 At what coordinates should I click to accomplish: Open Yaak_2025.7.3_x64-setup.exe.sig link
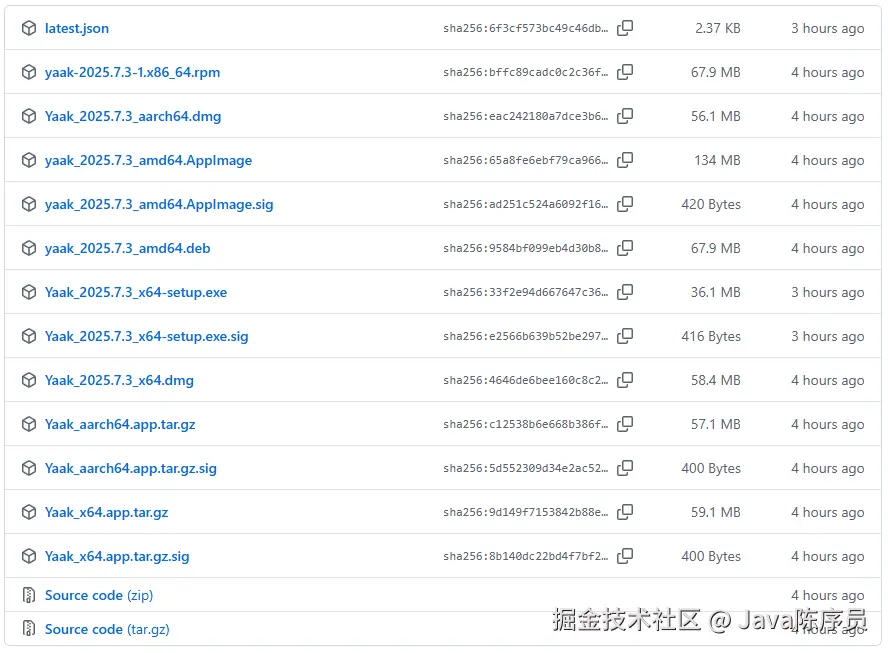[147, 337]
